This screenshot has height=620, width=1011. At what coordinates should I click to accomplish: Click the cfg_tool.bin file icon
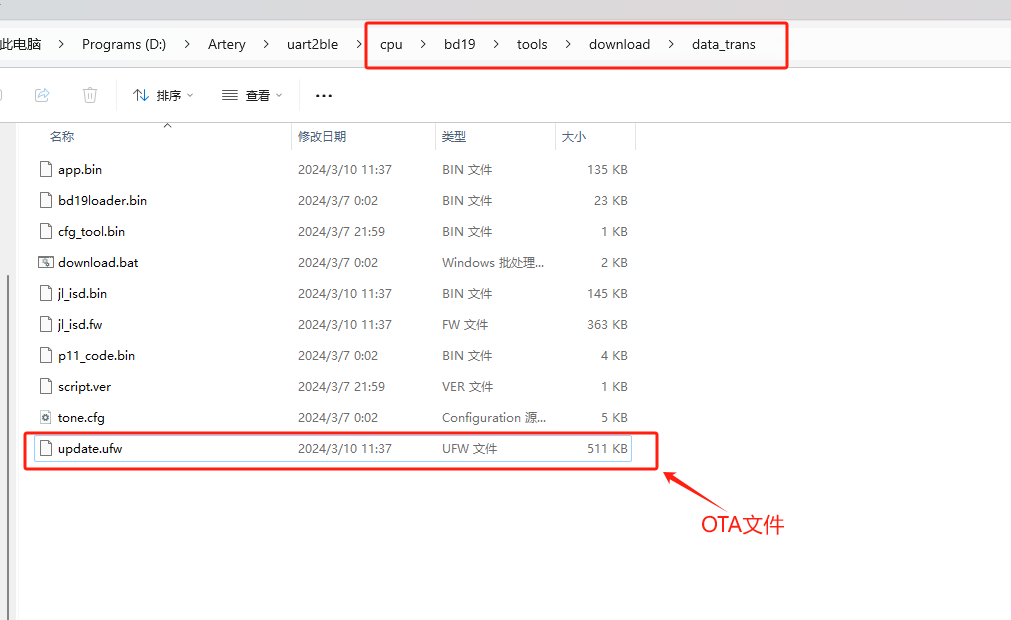coord(46,231)
